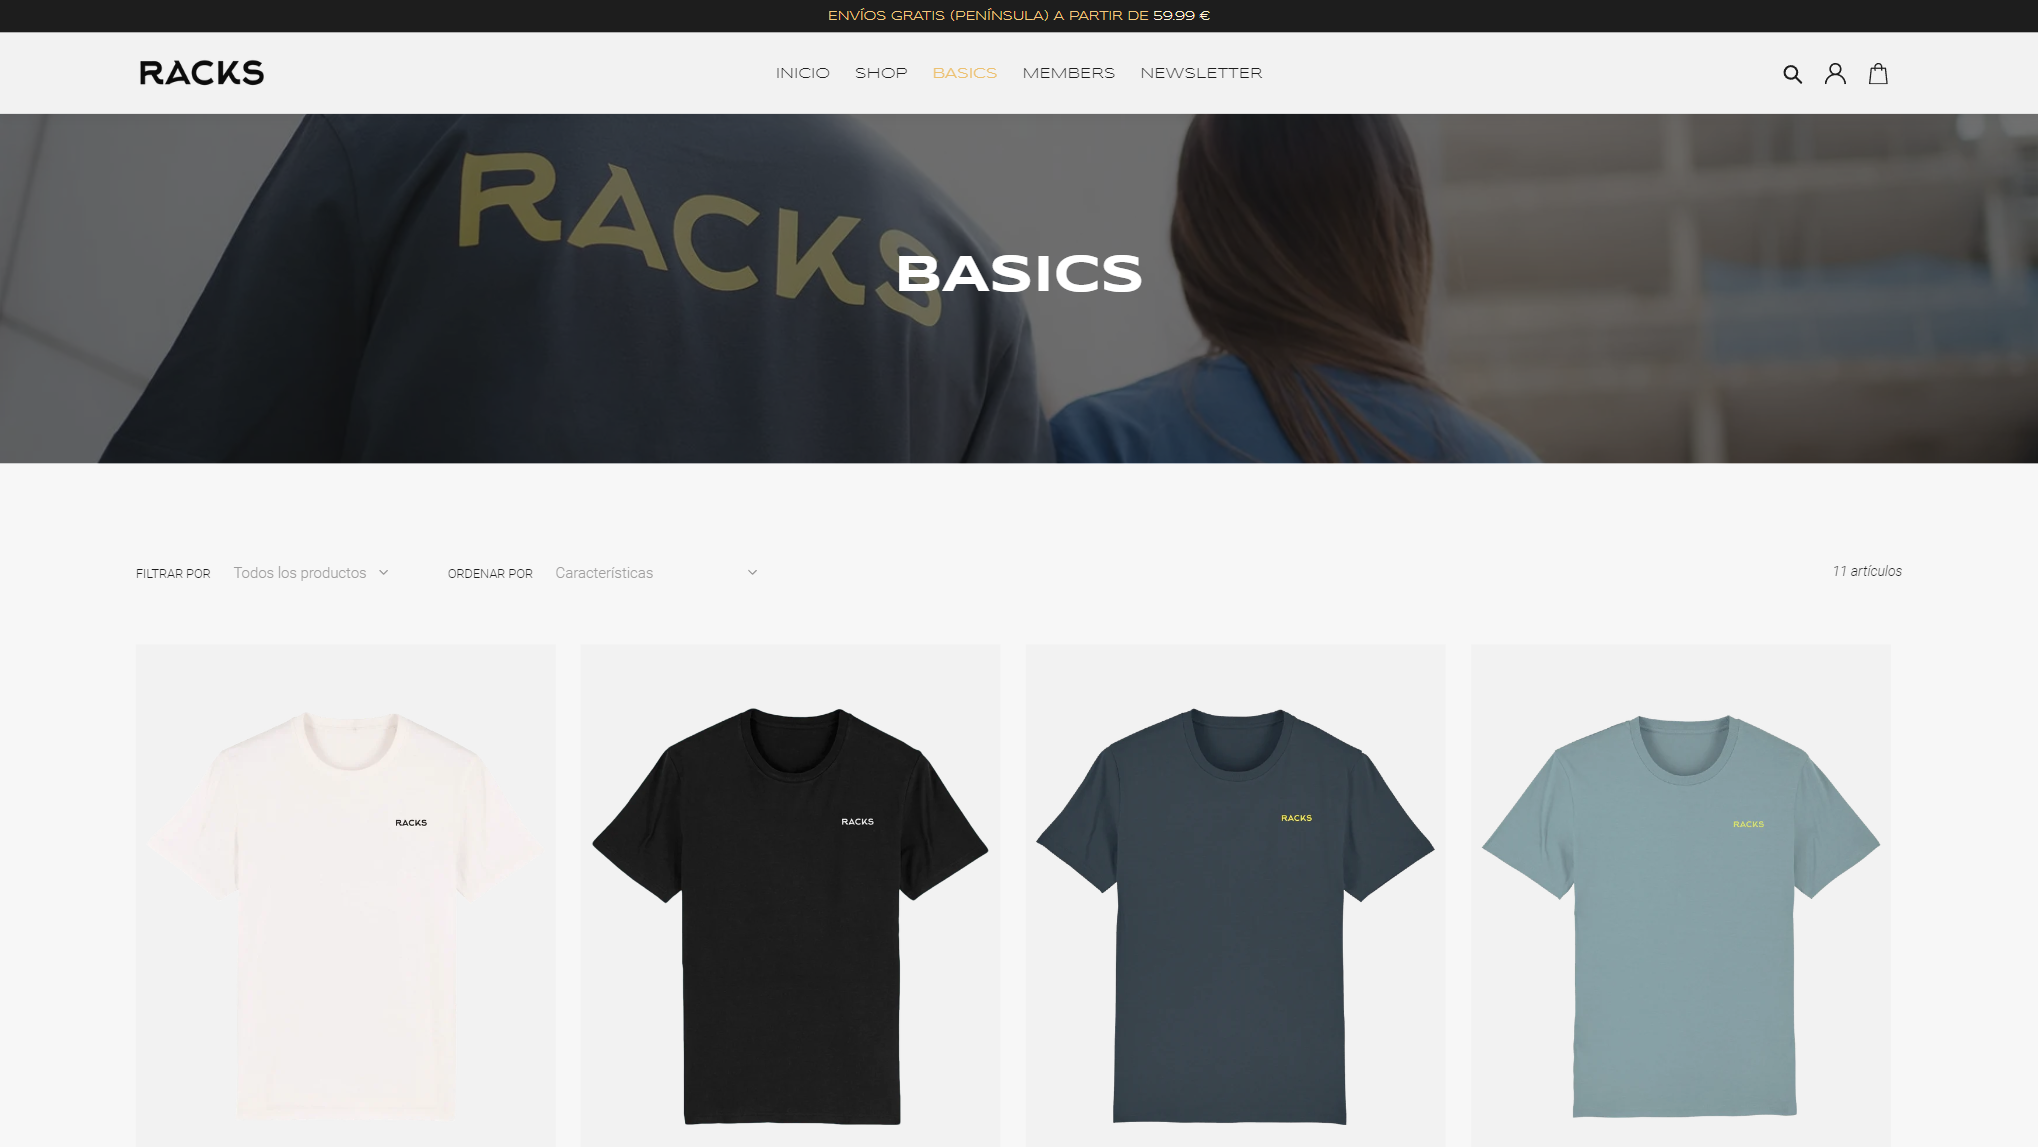
Task: Open the shopping bag cart icon
Action: (1878, 74)
